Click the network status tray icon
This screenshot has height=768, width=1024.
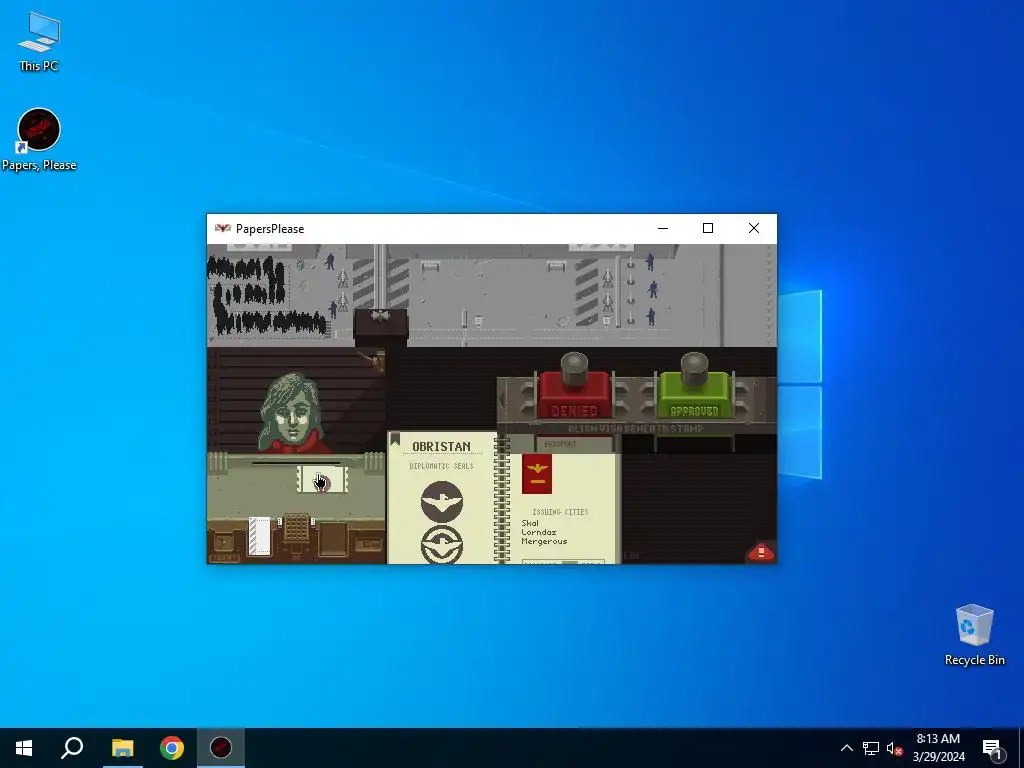coord(871,748)
